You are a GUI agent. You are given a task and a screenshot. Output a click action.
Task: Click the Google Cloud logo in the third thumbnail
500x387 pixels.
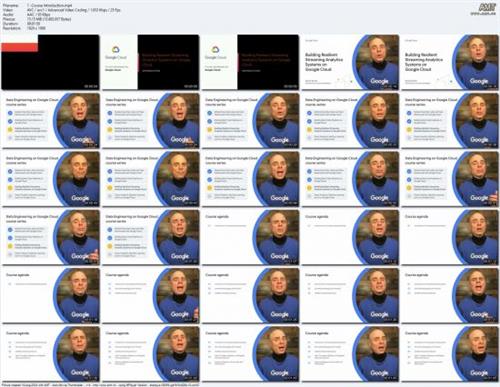[x=215, y=52]
